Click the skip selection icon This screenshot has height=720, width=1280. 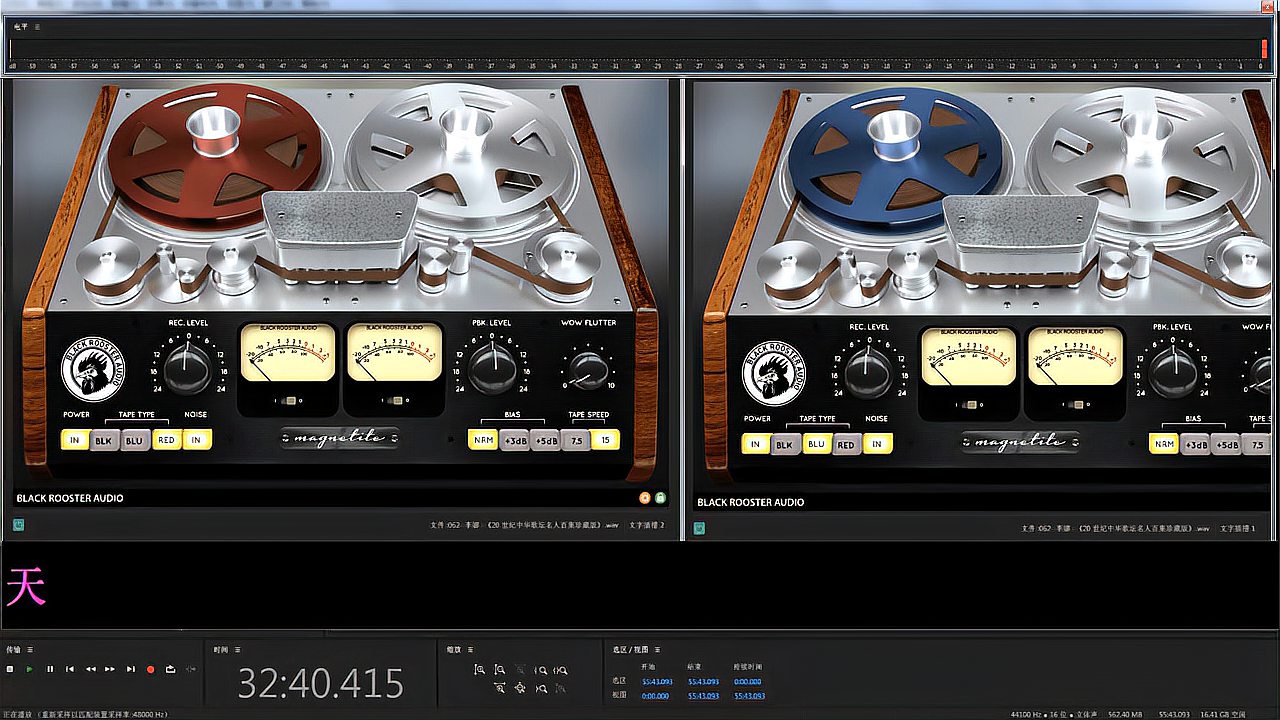tap(191, 669)
